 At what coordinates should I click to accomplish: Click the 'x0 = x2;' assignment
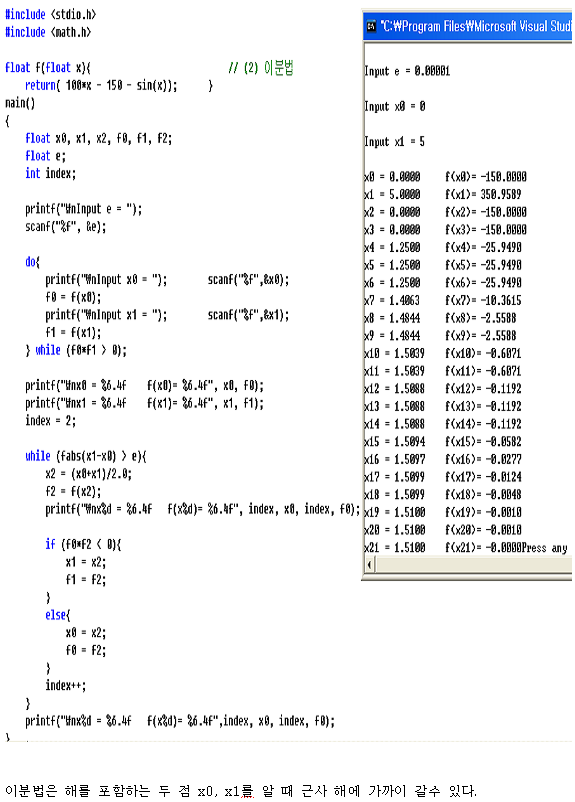(x=86, y=633)
